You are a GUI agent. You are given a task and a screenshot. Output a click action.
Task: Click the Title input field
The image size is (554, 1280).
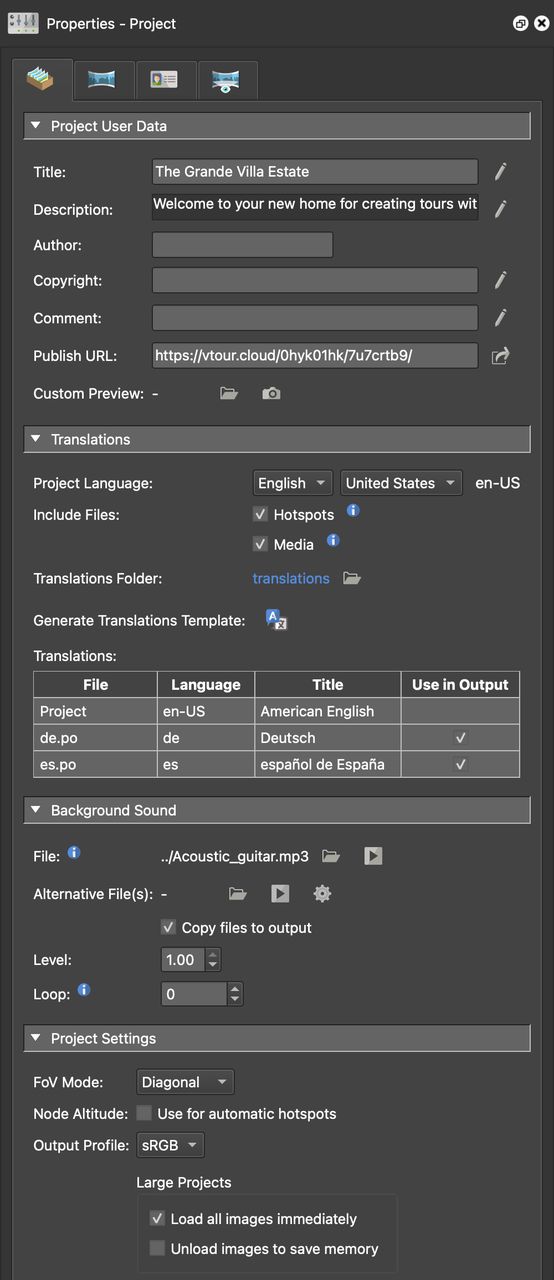[x=315, y=172]
